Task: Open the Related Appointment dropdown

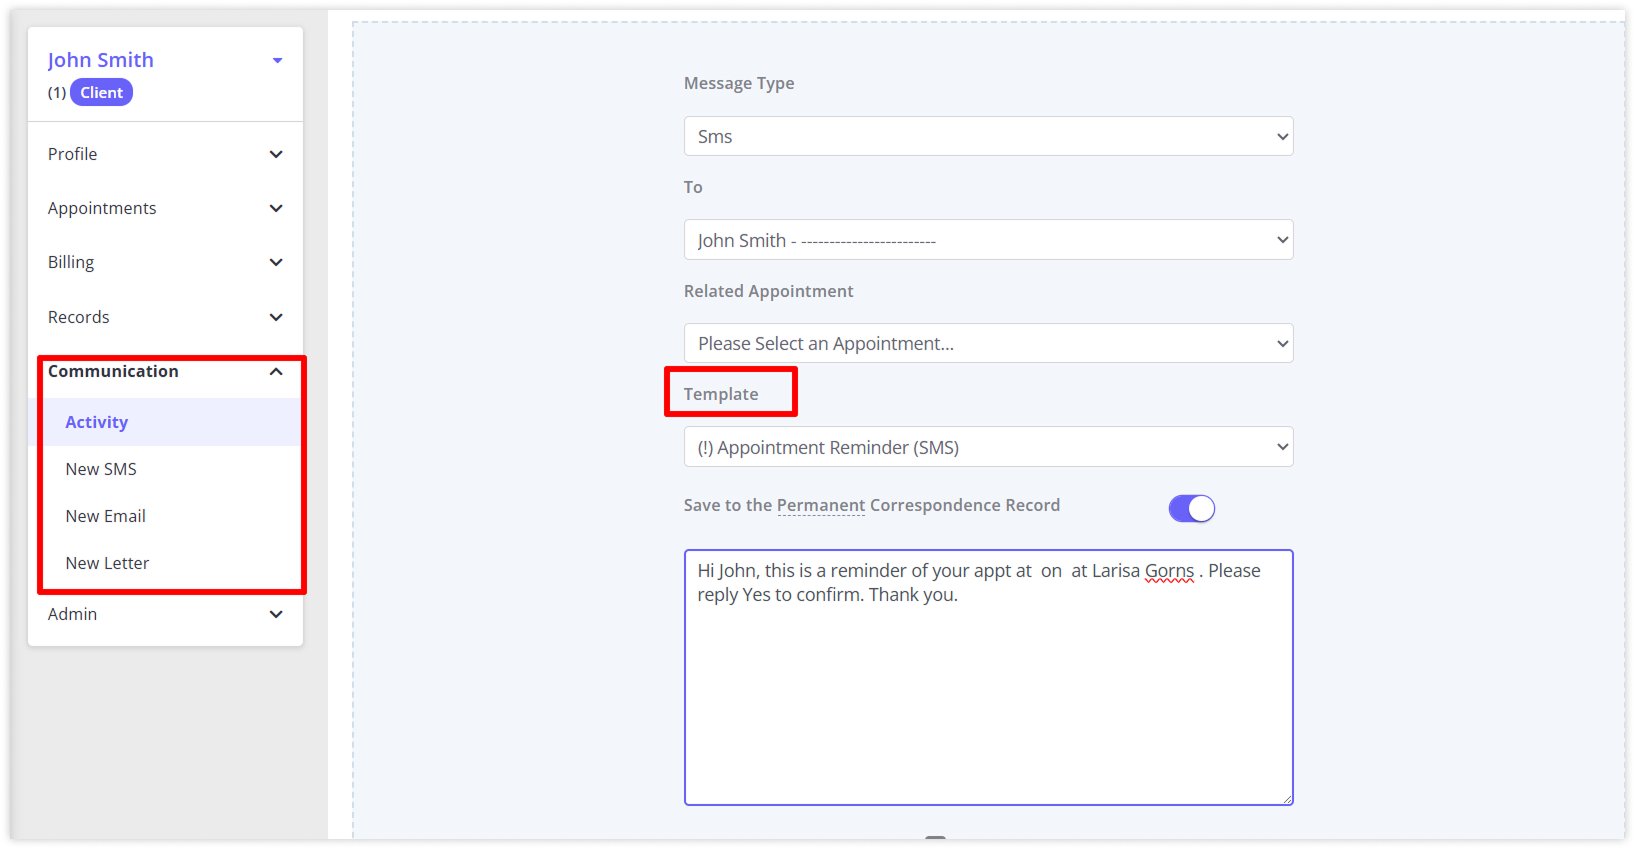Action: point(988,343)
